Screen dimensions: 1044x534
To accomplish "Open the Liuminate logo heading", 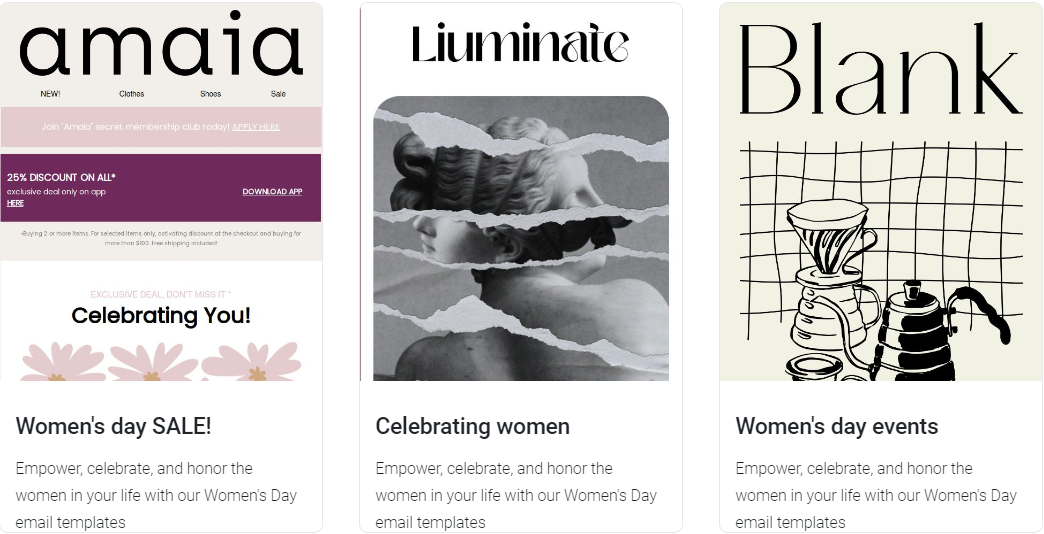I will click(520, 44).
